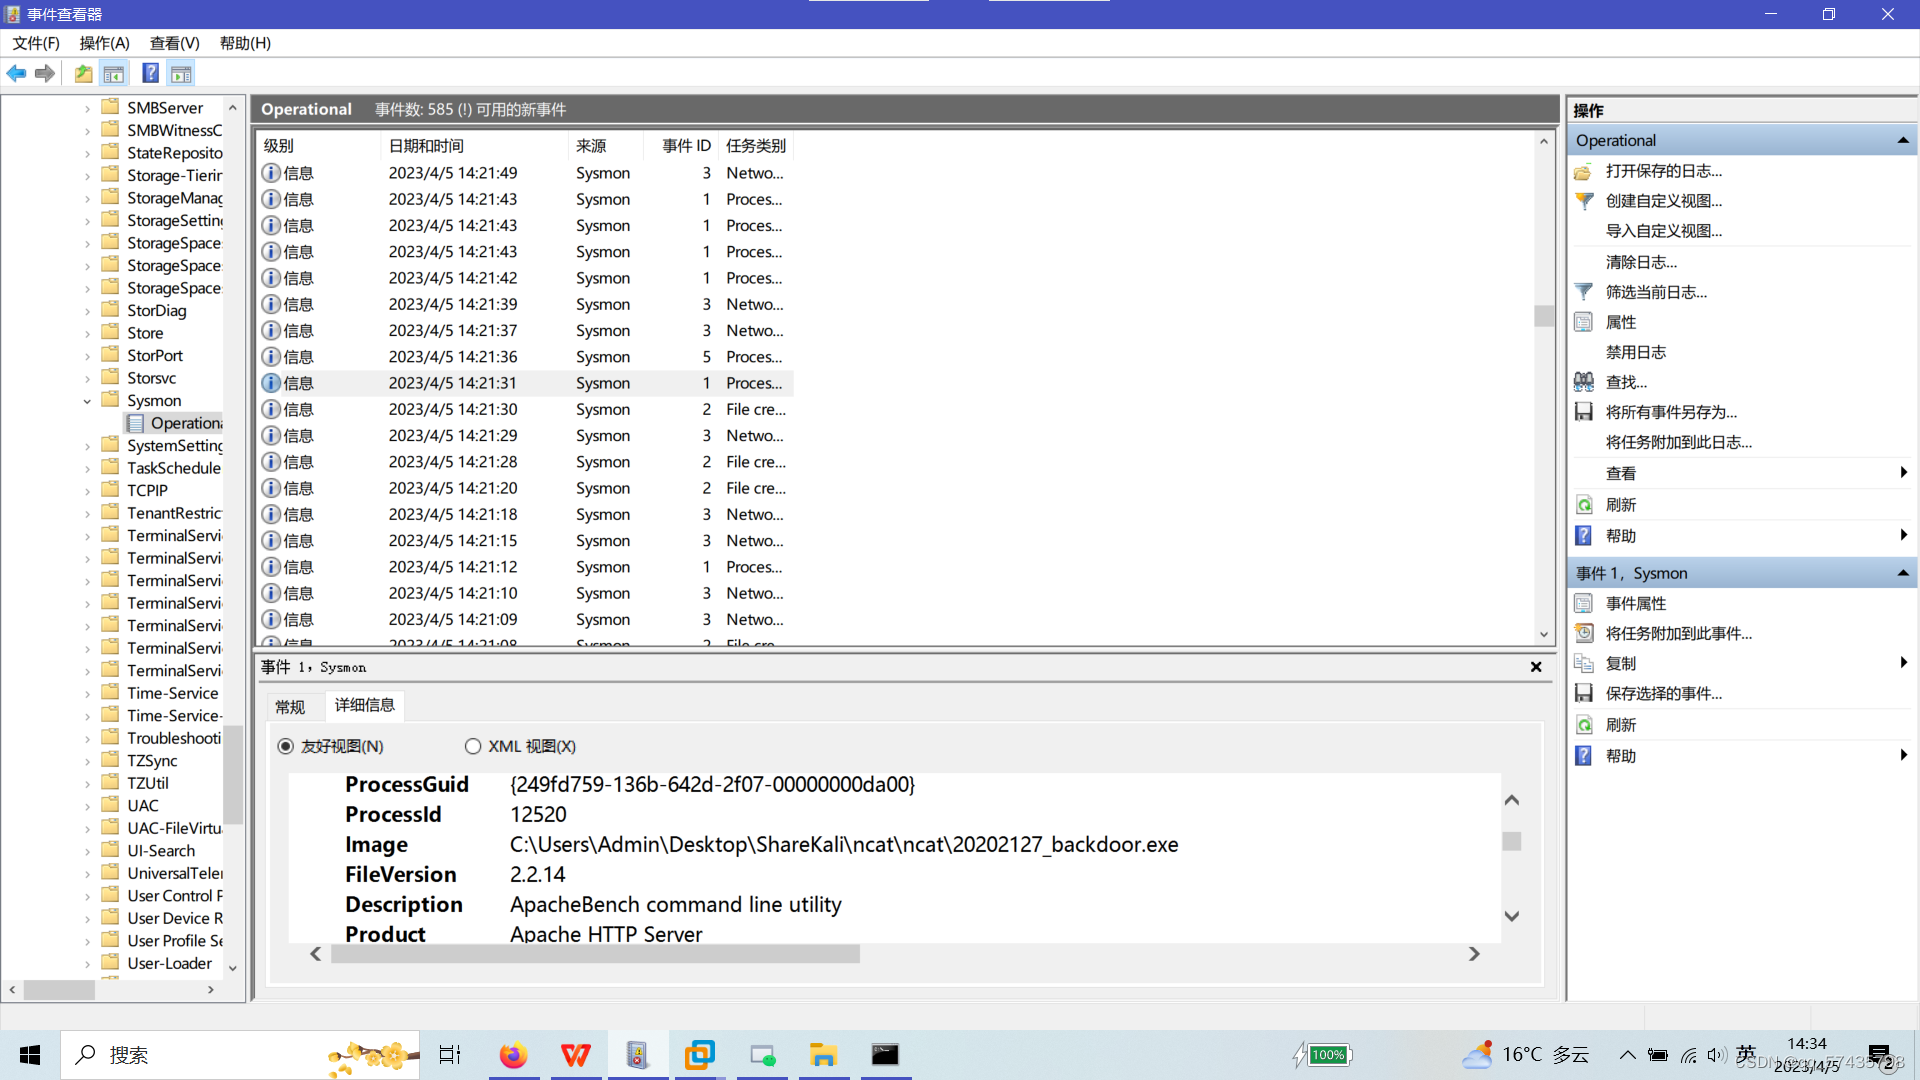Viewport: 1920px width, 1080px height.
Task: Open the notification center icon
Action: pyautogui.click(x=1879, y=1055)
